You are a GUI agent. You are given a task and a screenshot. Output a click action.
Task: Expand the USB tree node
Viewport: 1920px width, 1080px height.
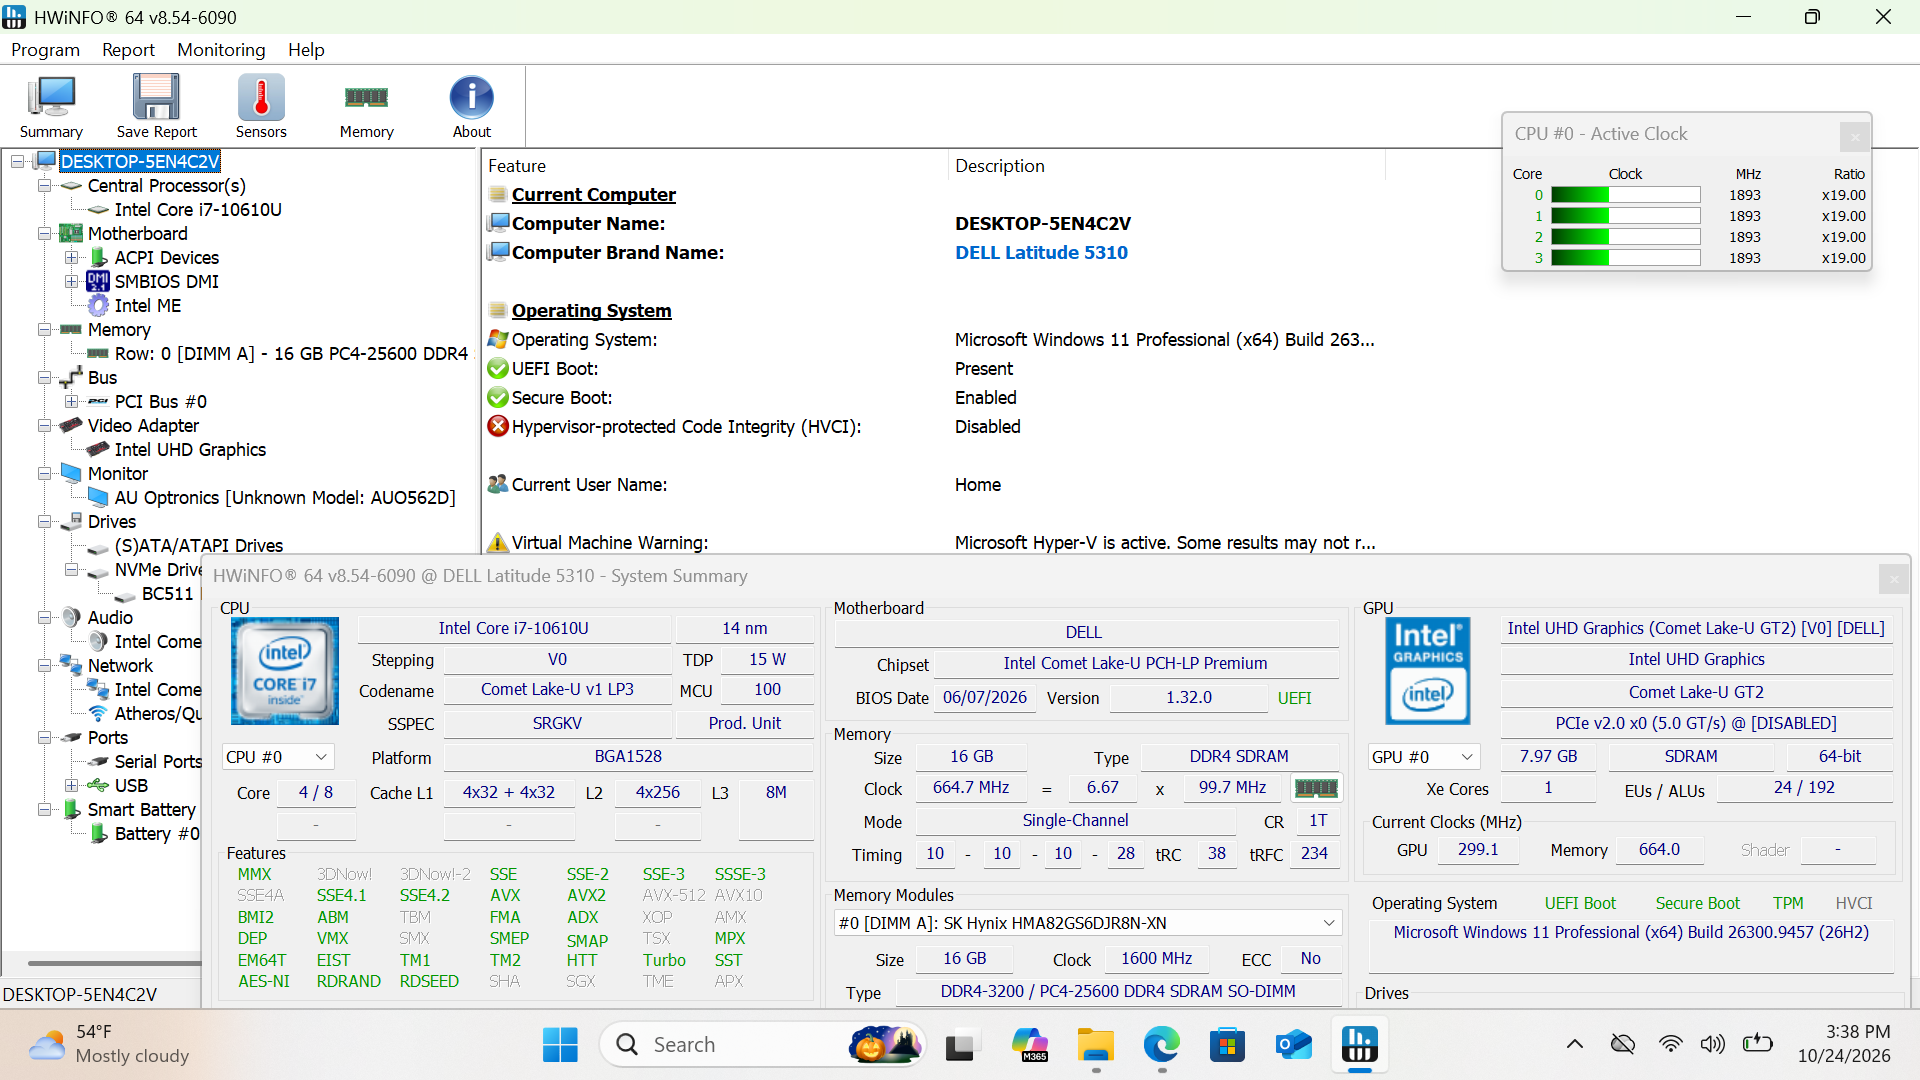[71, 786]
